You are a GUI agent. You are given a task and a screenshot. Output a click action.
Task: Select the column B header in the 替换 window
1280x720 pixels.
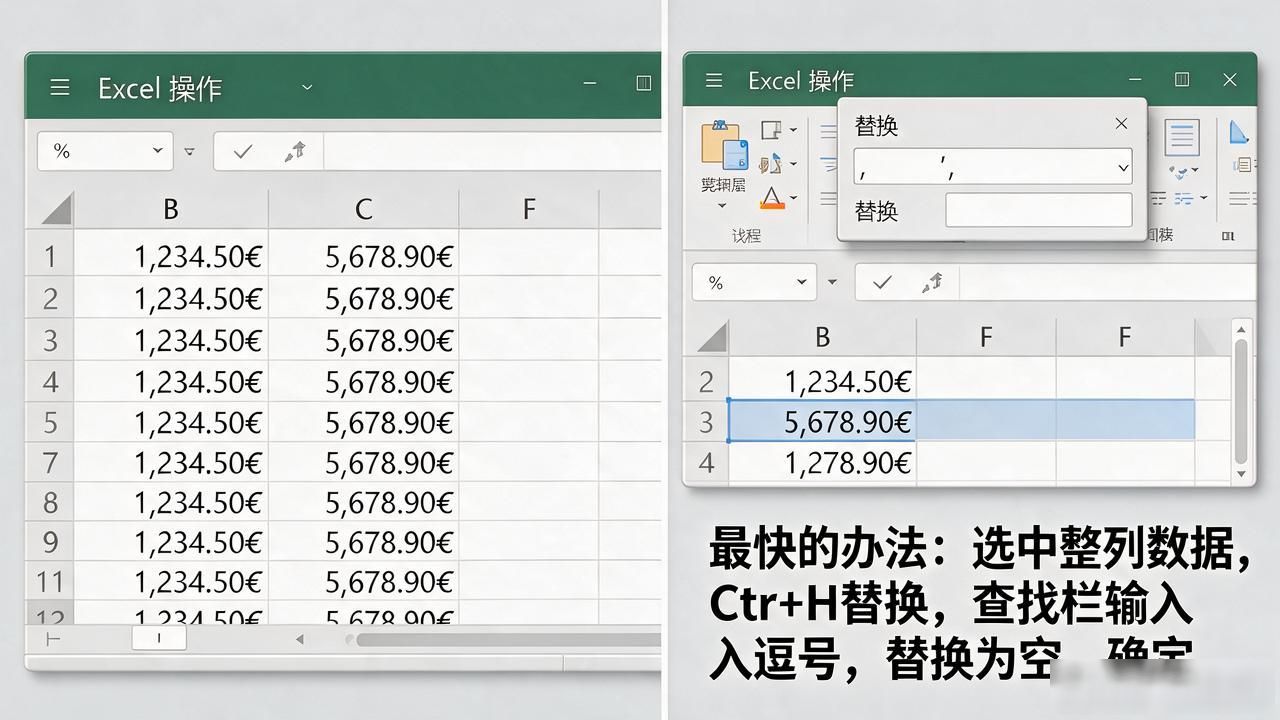point(822,337)
